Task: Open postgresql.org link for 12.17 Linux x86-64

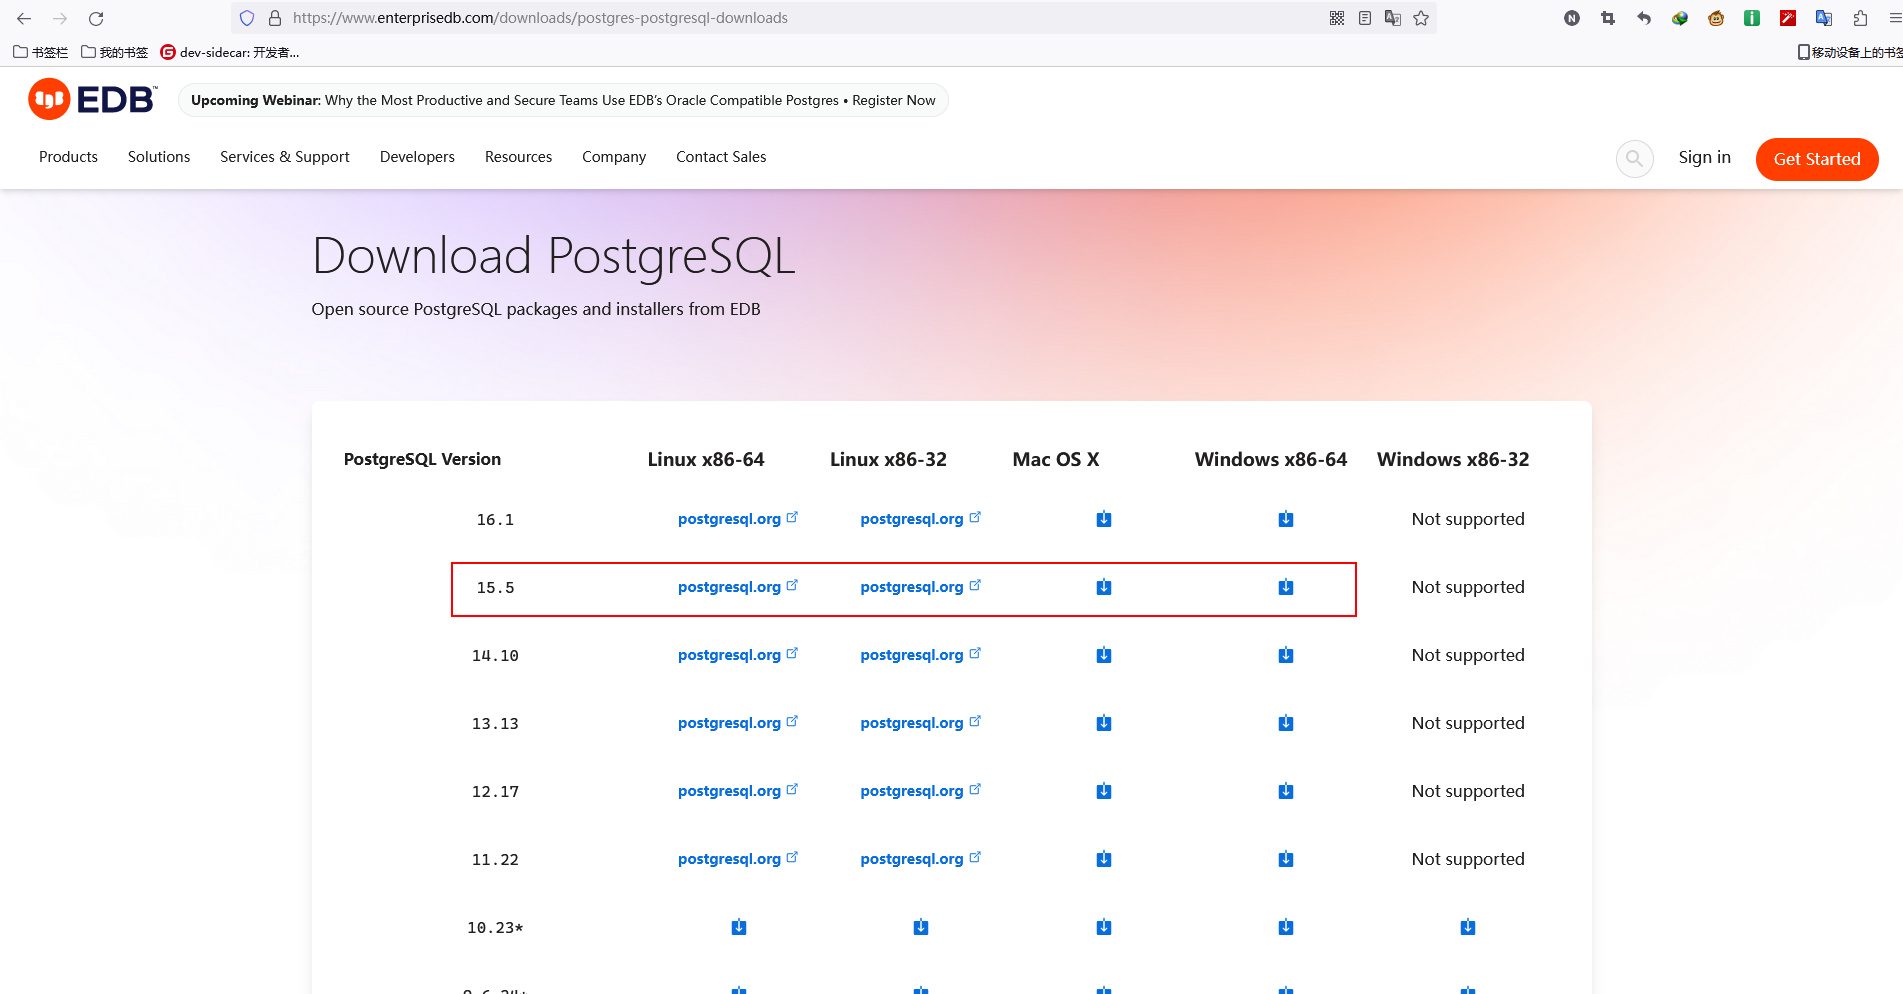Action: [x=738, y=791]
